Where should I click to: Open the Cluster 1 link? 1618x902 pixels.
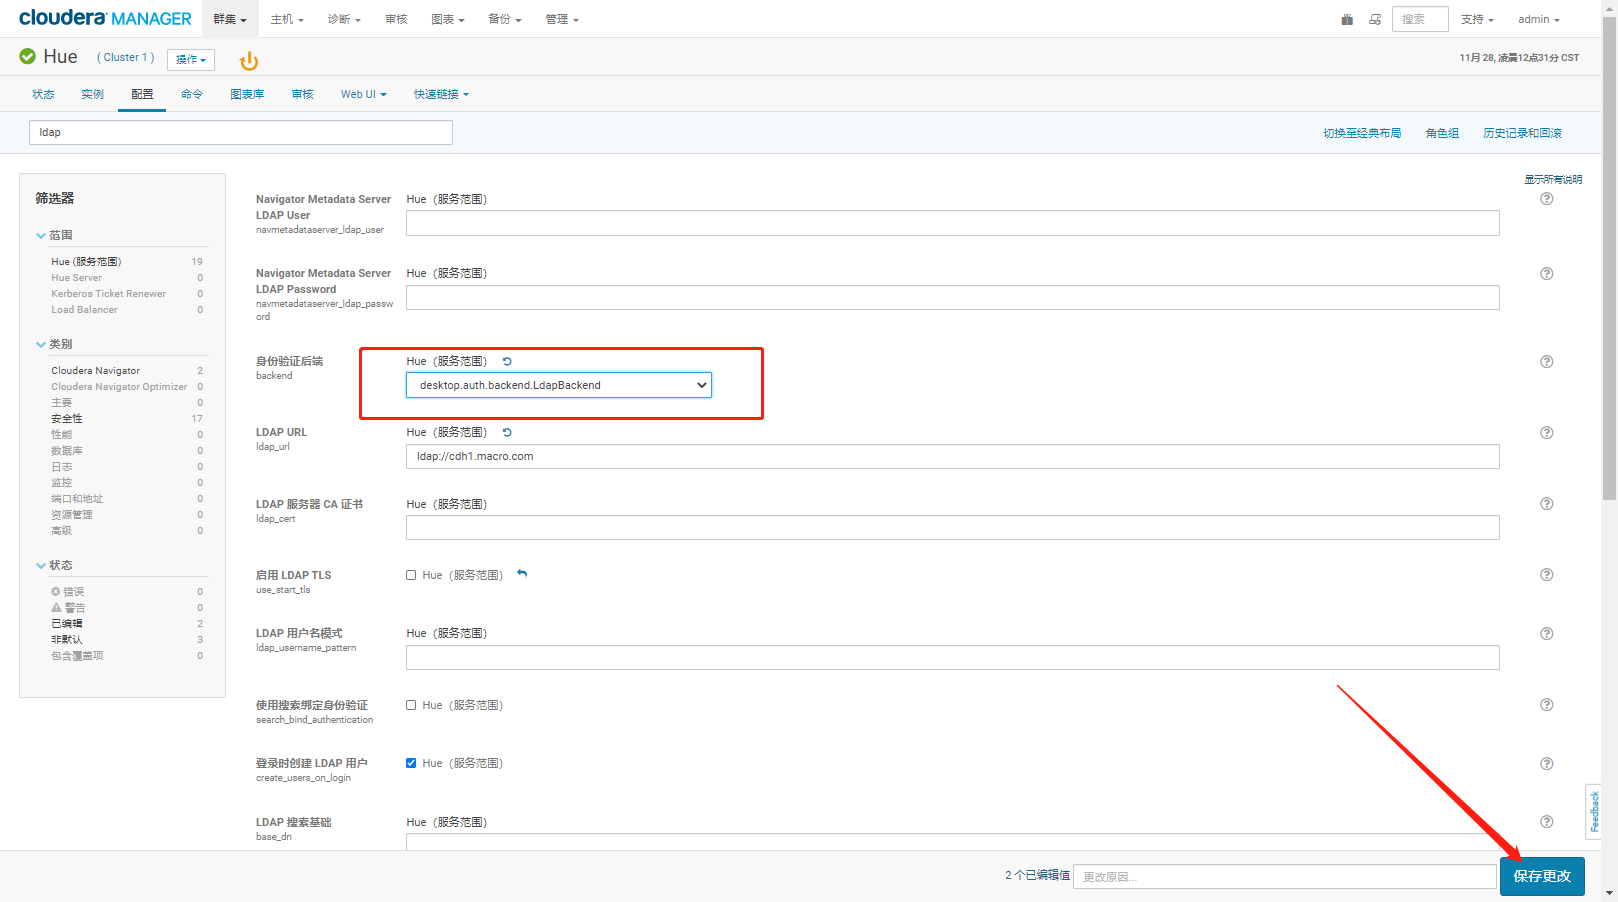tap(126, 57)
